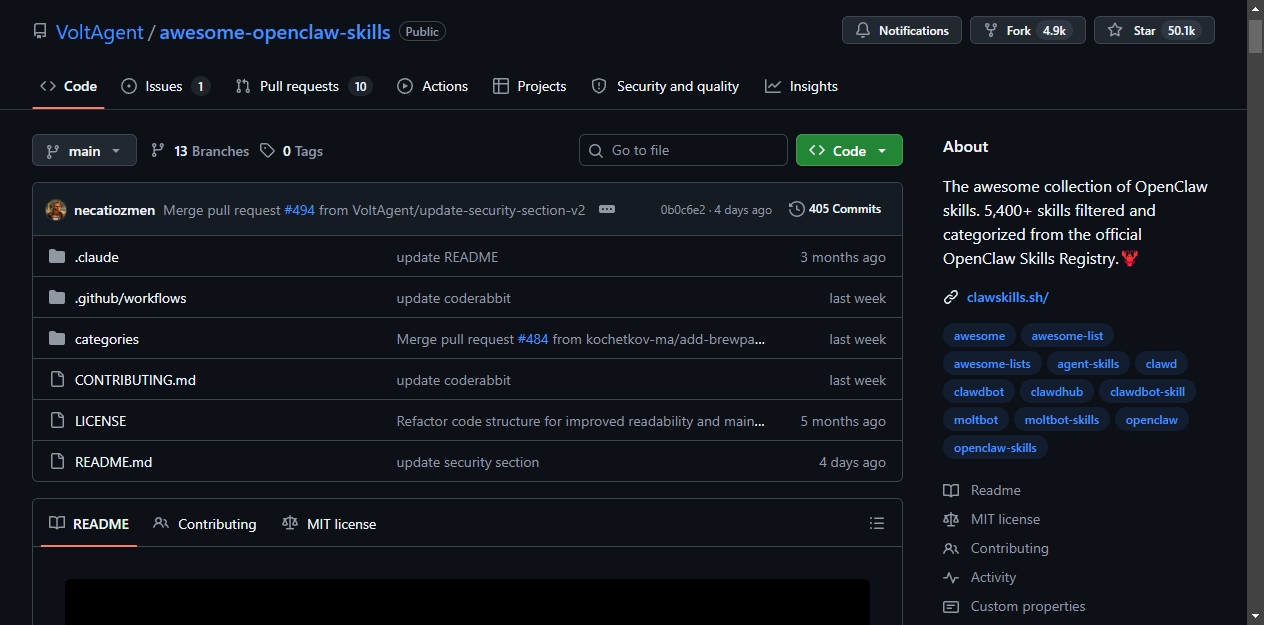
Task: Click the .github/workflows folder icon
Action: (x=57, y=298)
